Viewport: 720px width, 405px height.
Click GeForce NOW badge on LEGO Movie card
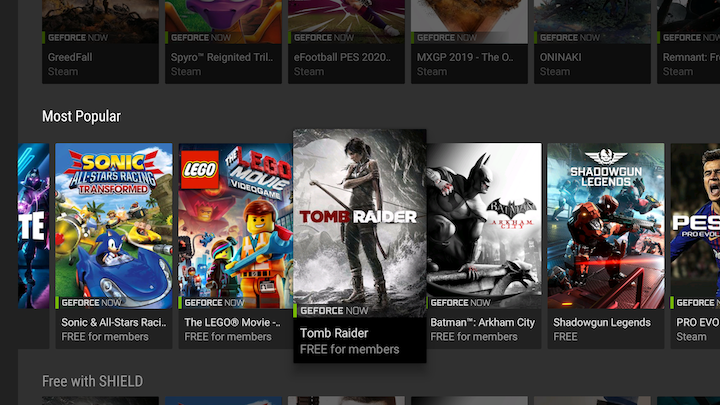pos(214,303)
